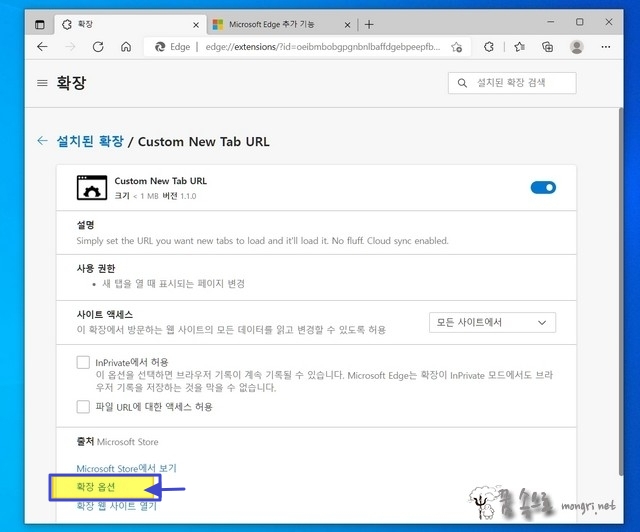Screen dimensions: 640x532
Task: Open the Microsoft Store에서 보기 link
Action: [127, 468]
